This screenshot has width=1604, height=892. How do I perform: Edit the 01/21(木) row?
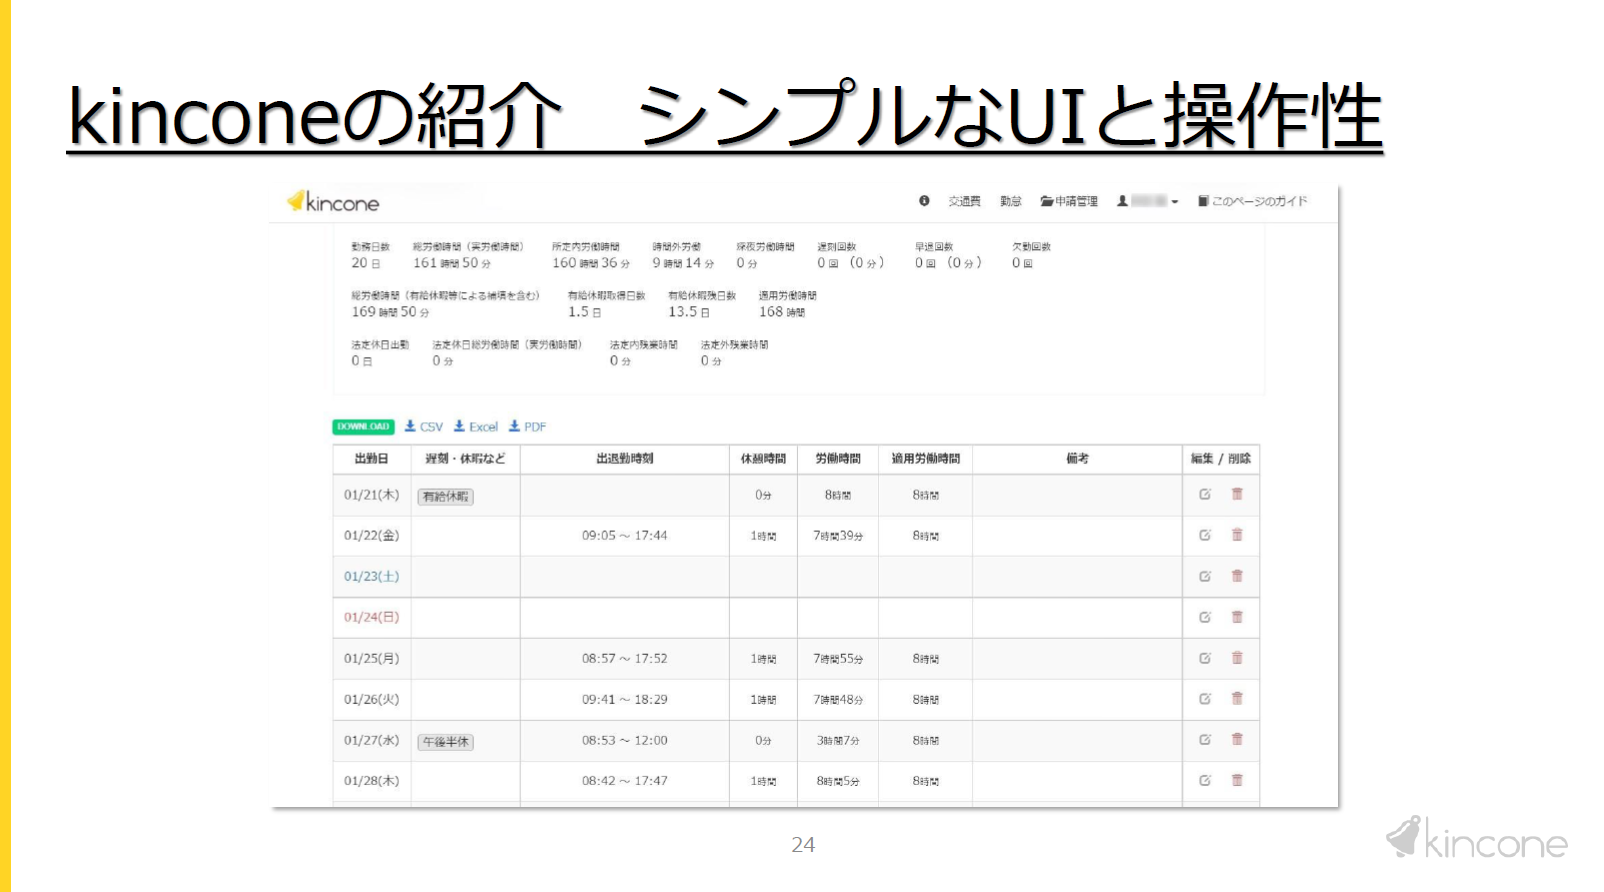[1205, 494]
